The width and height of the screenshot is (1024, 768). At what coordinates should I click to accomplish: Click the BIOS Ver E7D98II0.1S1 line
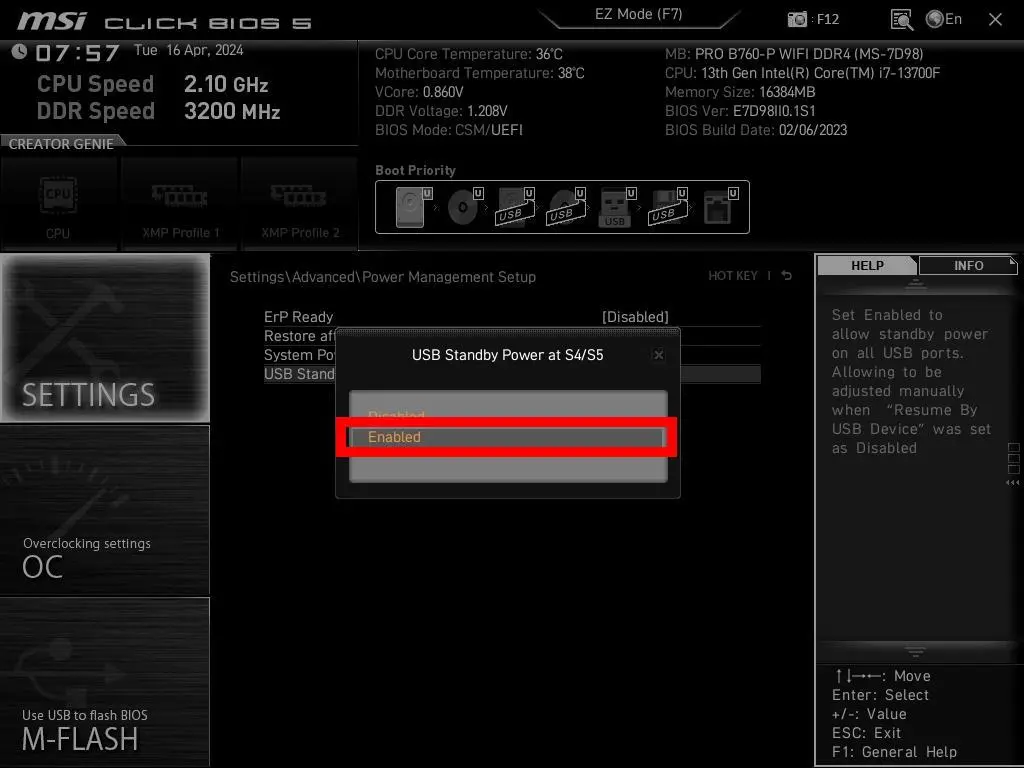coord(740,111)
